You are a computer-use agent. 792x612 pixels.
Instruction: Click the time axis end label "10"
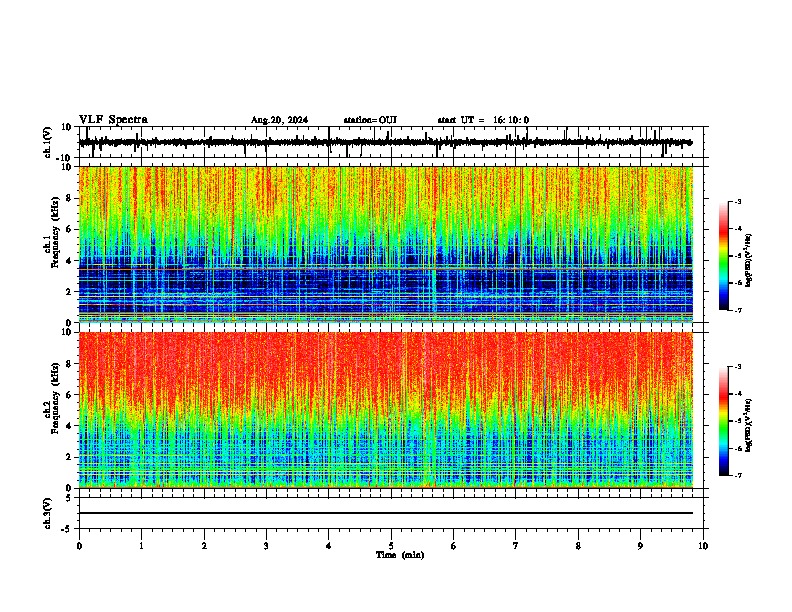(x=703, y=546)
